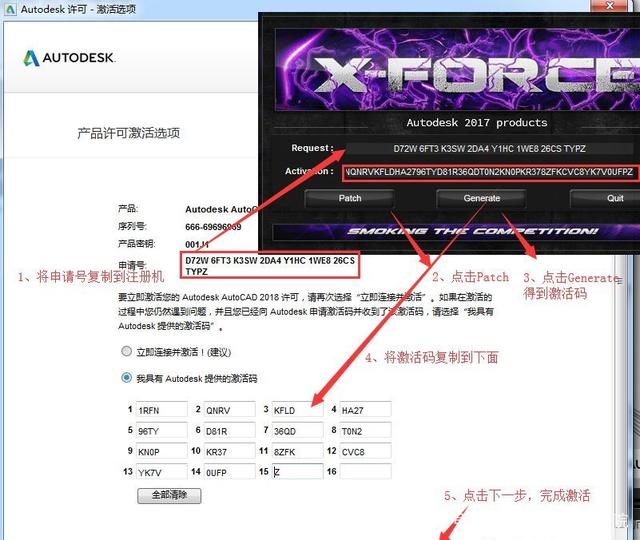Click the Quit button in X-Force
640x540 pixels.
[605, 199]
